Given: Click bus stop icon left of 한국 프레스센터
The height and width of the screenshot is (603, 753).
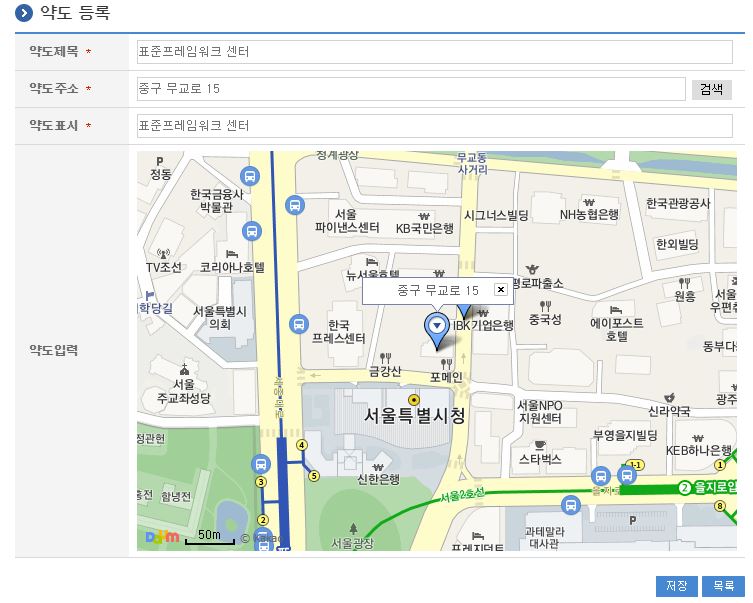Looking at the screenshot, I should point(298,324).
